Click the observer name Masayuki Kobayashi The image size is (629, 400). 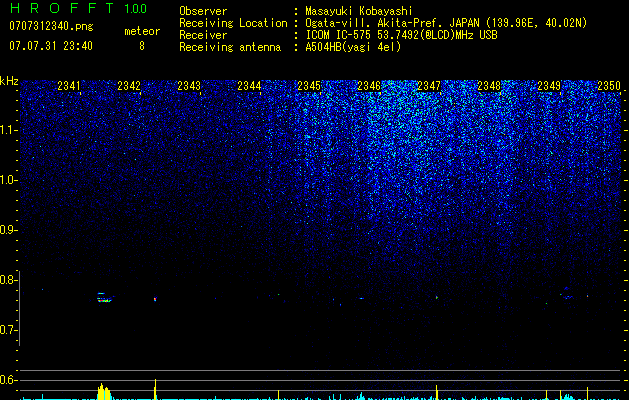coord(359,11)
